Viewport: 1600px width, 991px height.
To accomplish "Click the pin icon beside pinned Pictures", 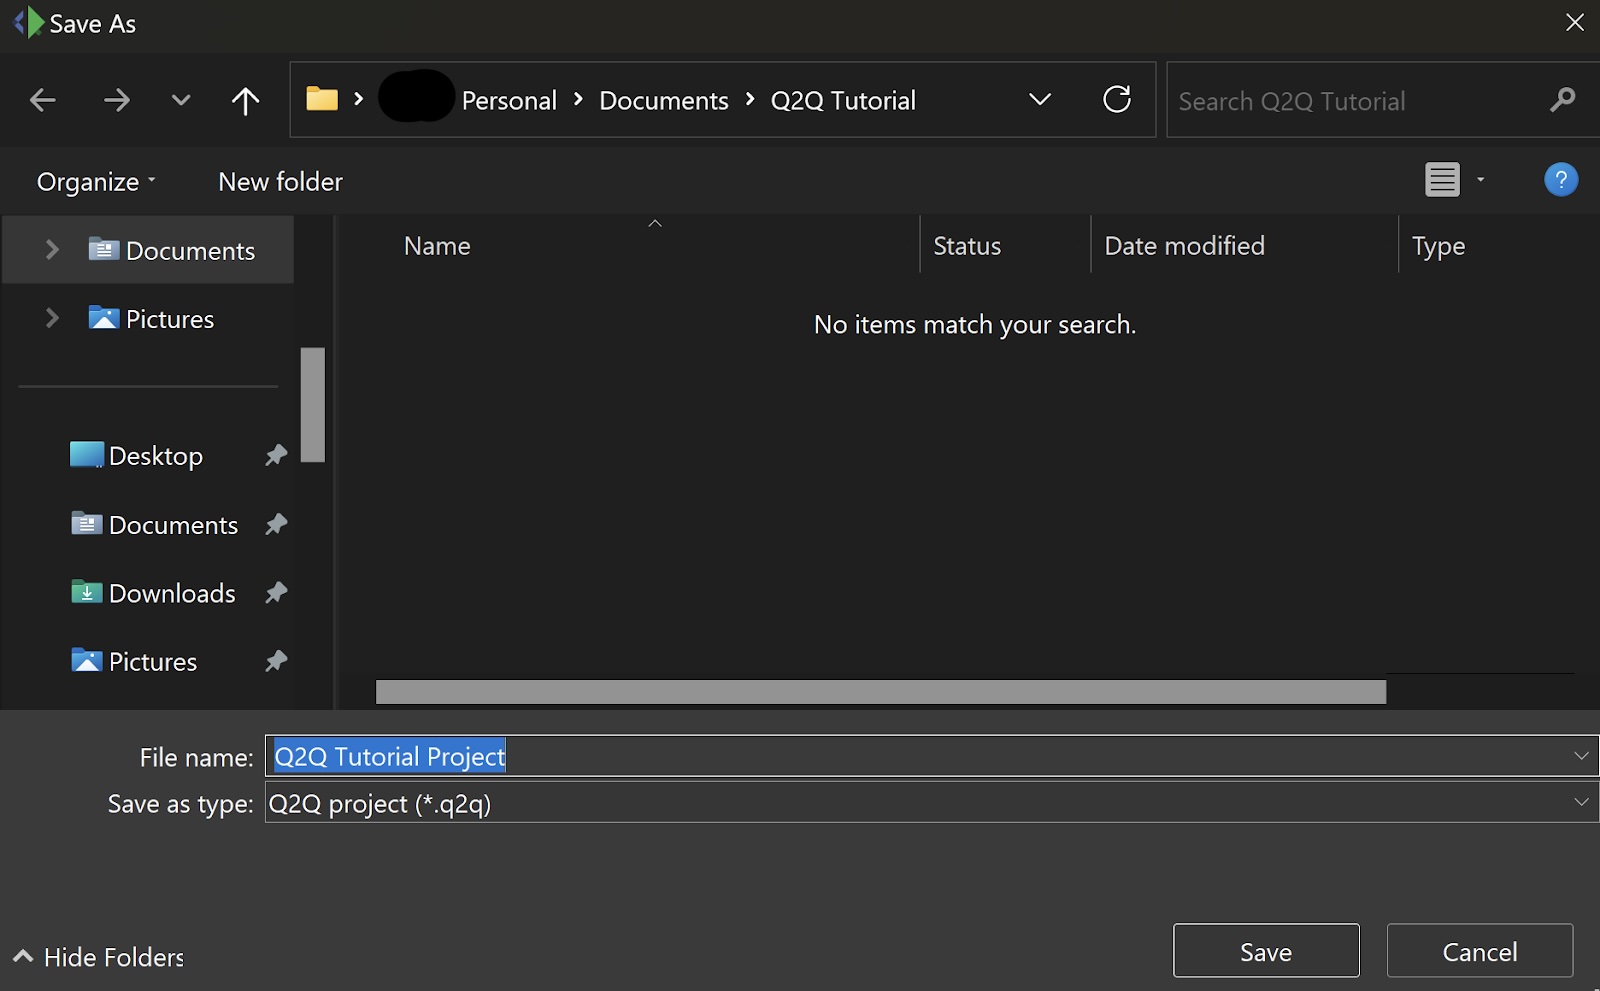I will click(x=276, y=661).
